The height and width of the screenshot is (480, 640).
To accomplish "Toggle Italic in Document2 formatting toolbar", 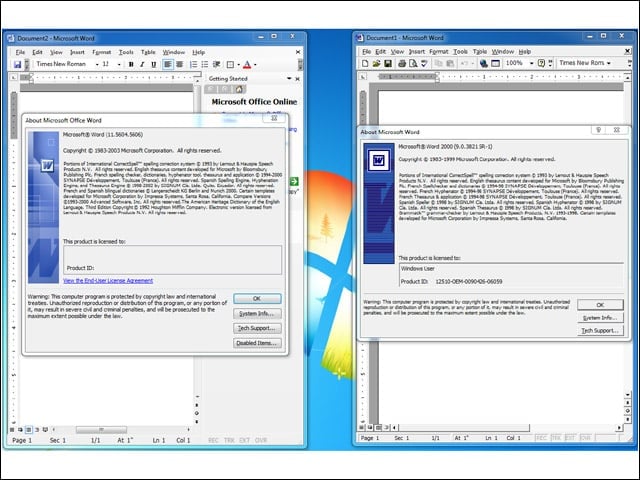I will coord(142,64).
